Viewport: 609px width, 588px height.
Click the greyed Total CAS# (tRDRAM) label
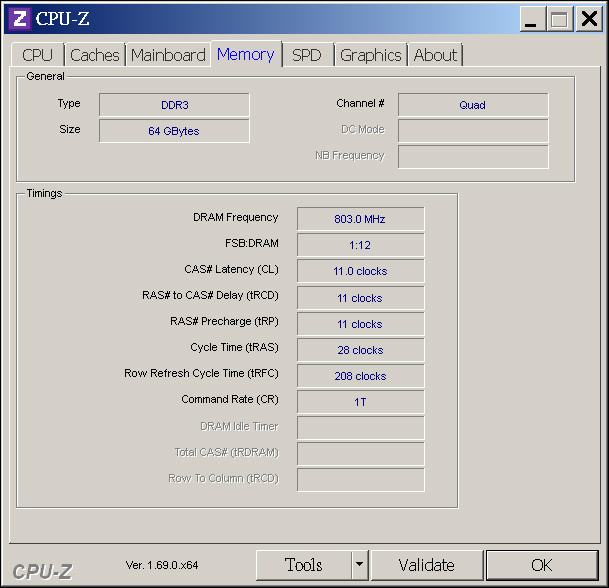click(x=227, y=452)
